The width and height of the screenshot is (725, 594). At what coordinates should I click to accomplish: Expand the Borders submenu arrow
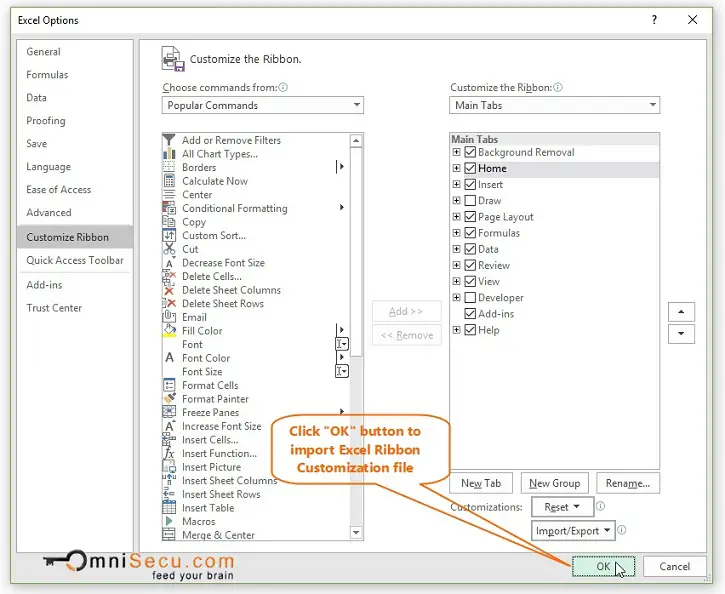point(341,167)
